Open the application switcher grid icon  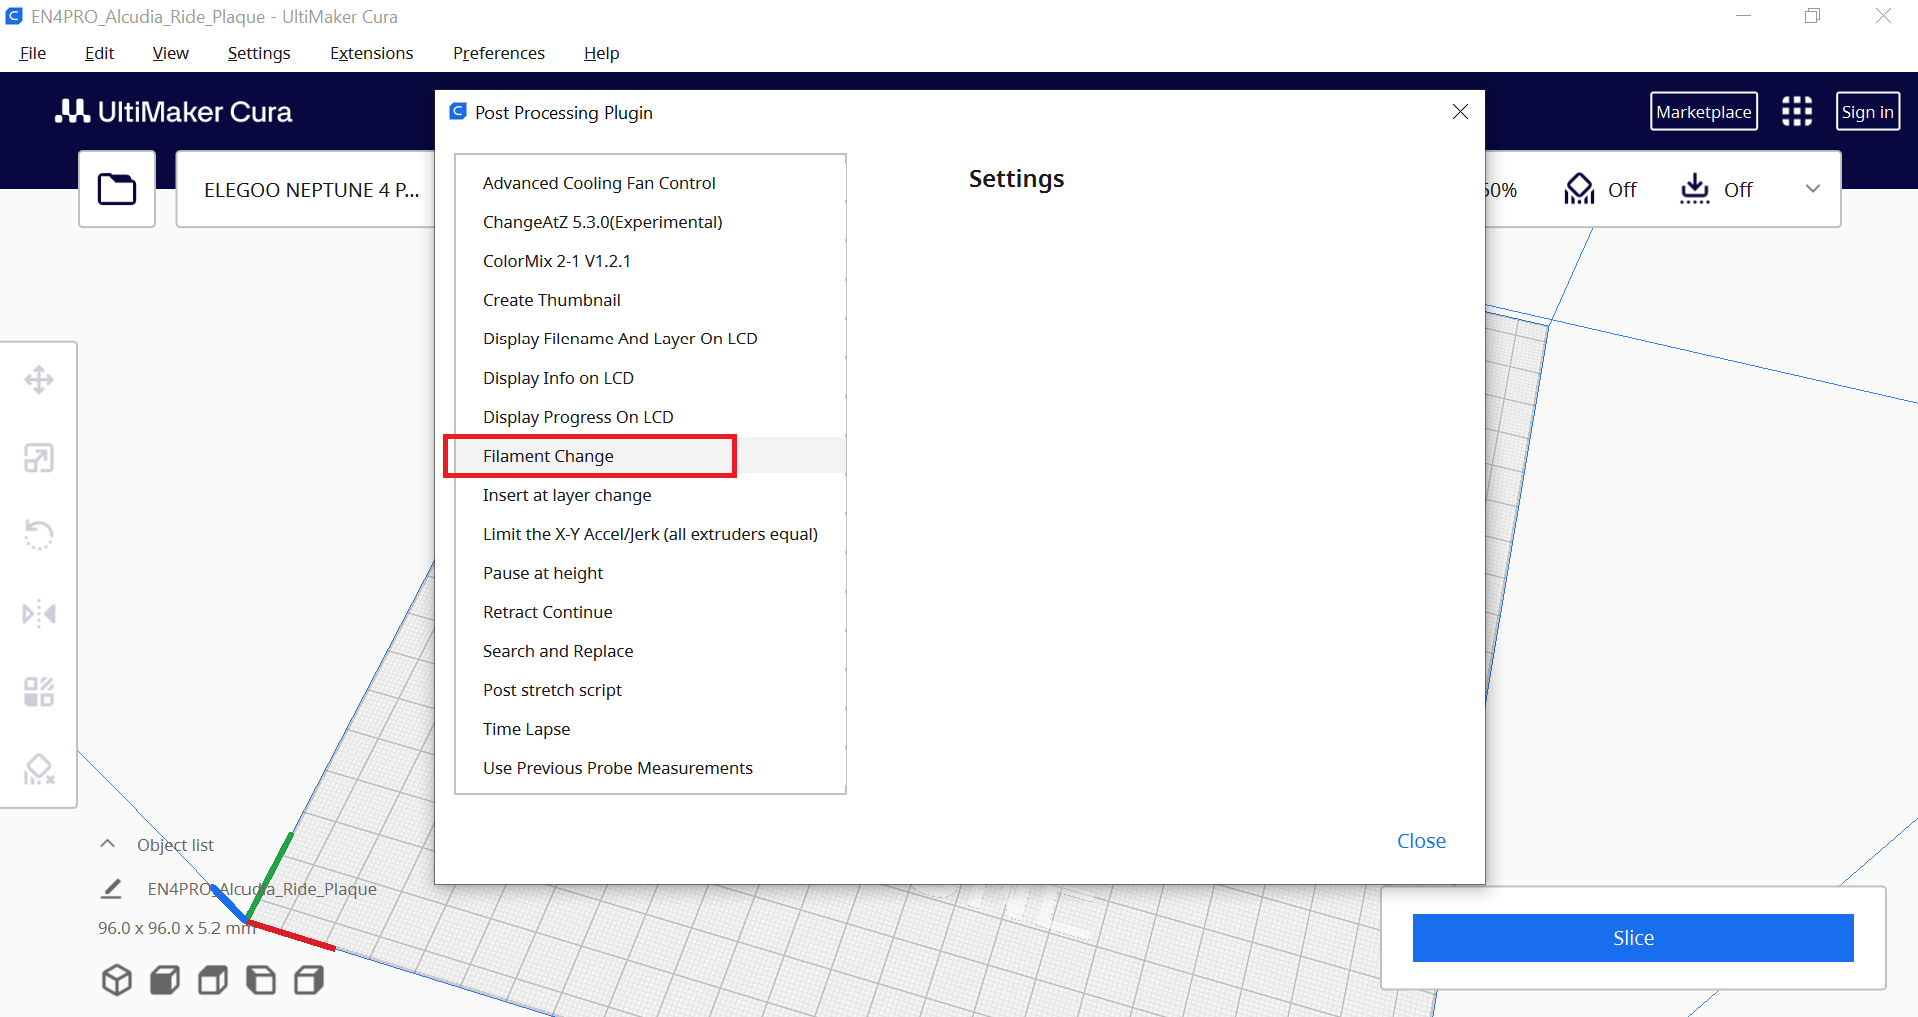[x=1797, y=111]
